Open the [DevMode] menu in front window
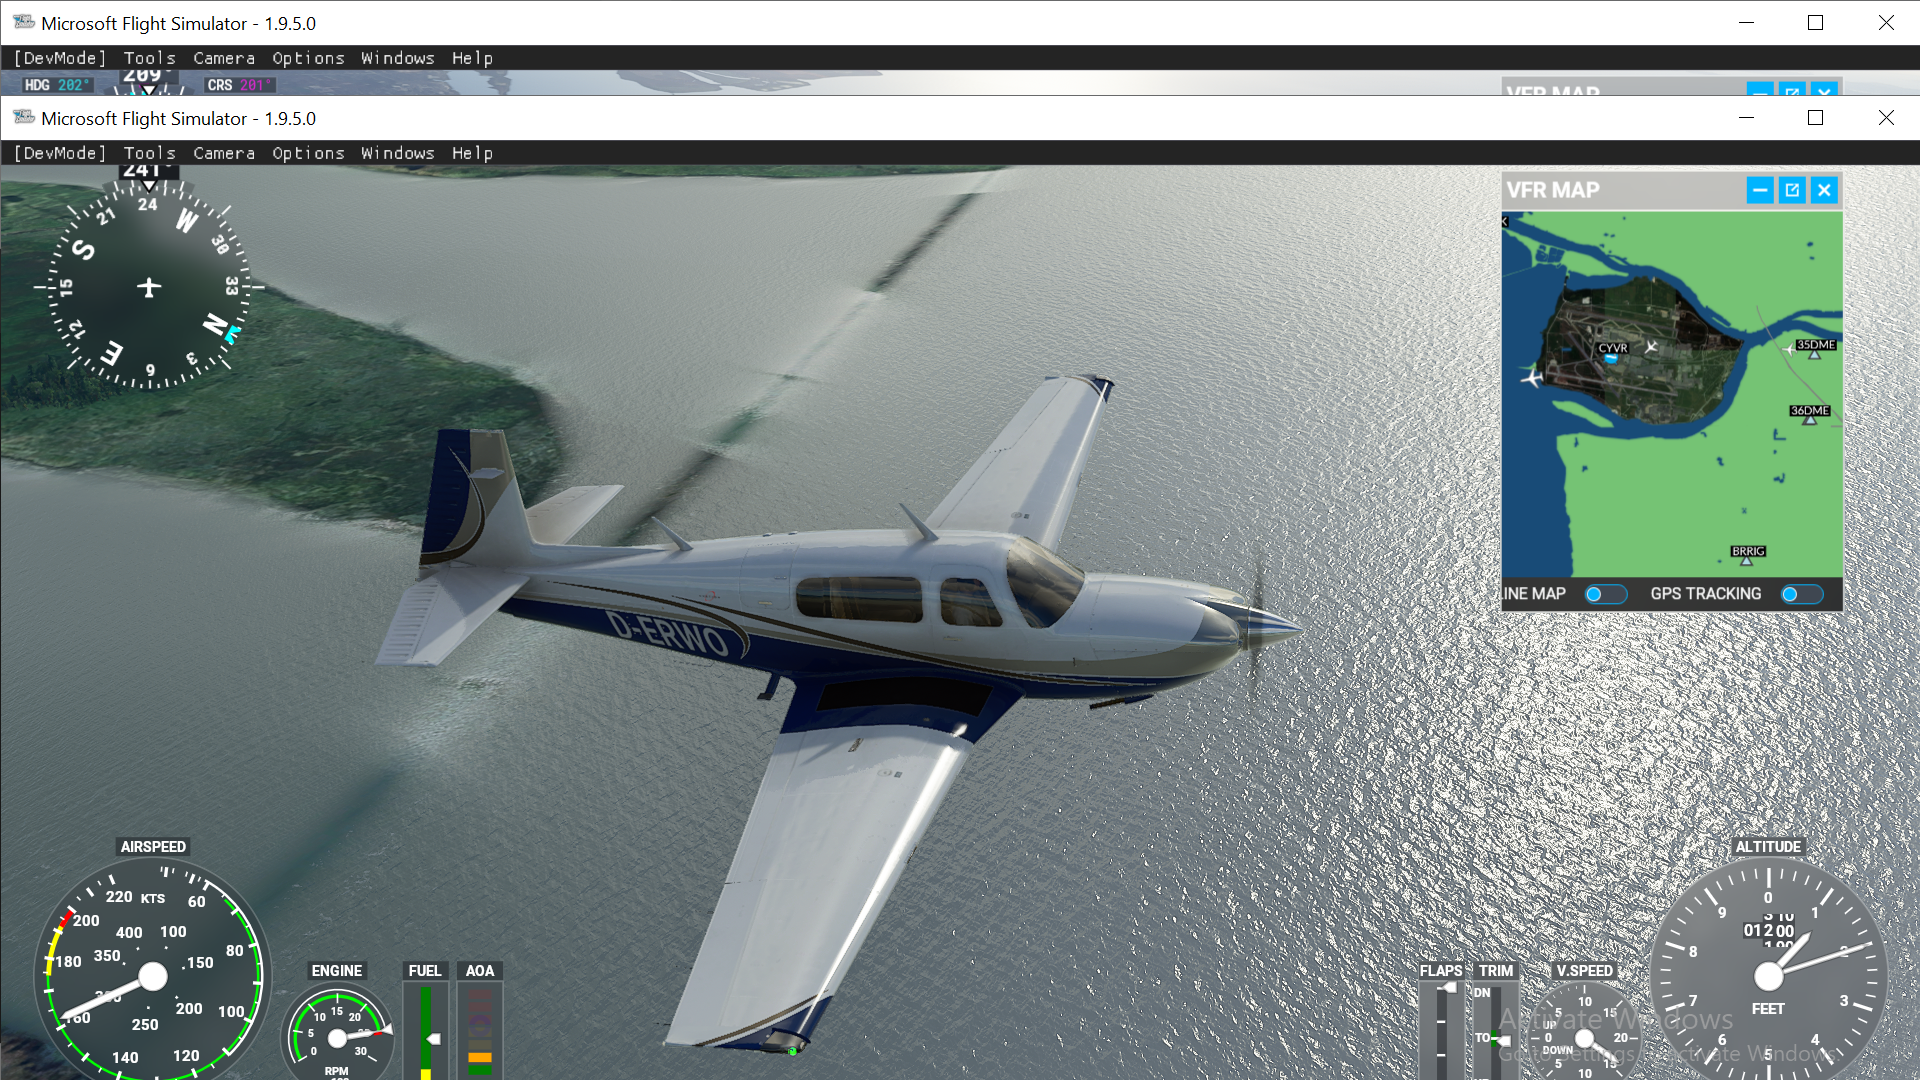Screen dimensions: 1920x1080 coord(60,153)
